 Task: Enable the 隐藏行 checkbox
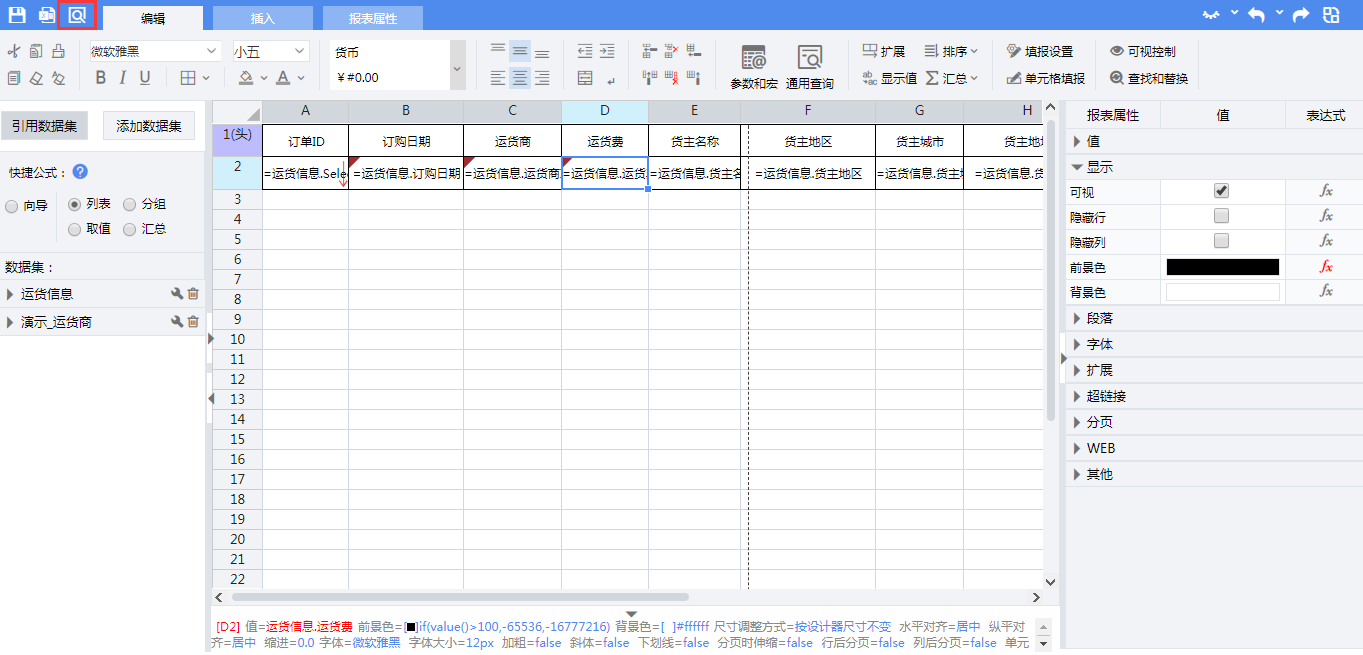click(x=1221, y=216)
